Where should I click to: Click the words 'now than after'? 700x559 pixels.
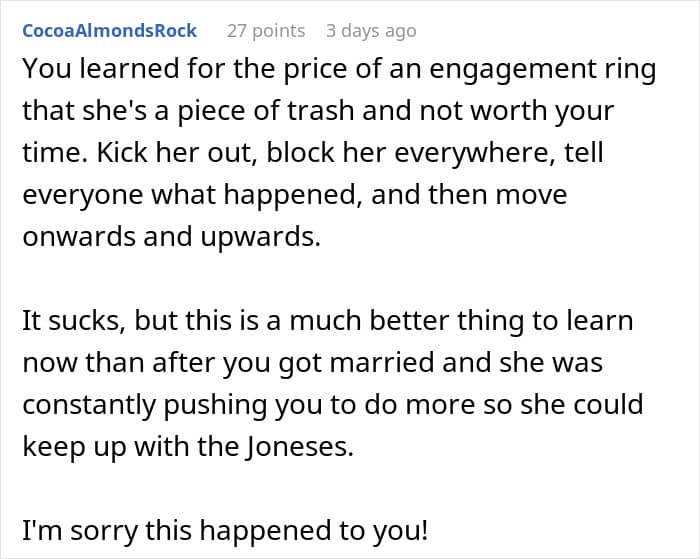click(118, 361)
